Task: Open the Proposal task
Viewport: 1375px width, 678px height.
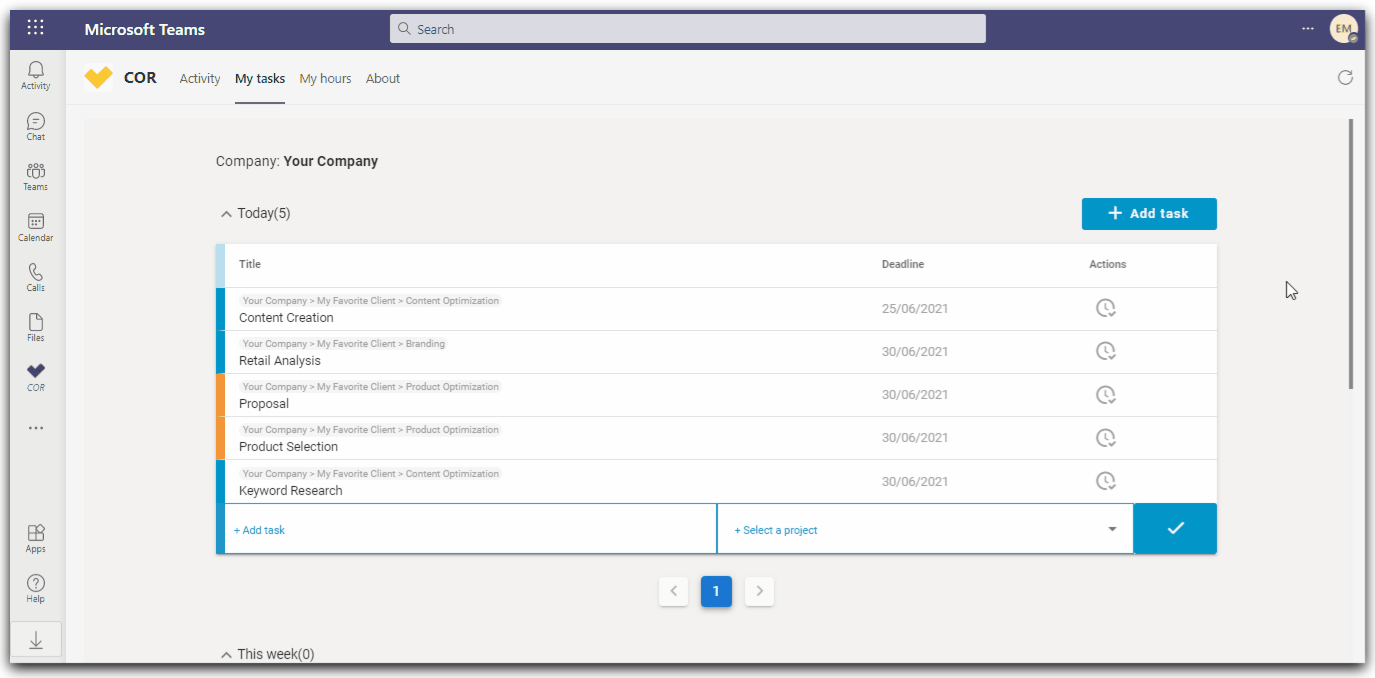Action: pyautogui.click(x=264, y=404)
